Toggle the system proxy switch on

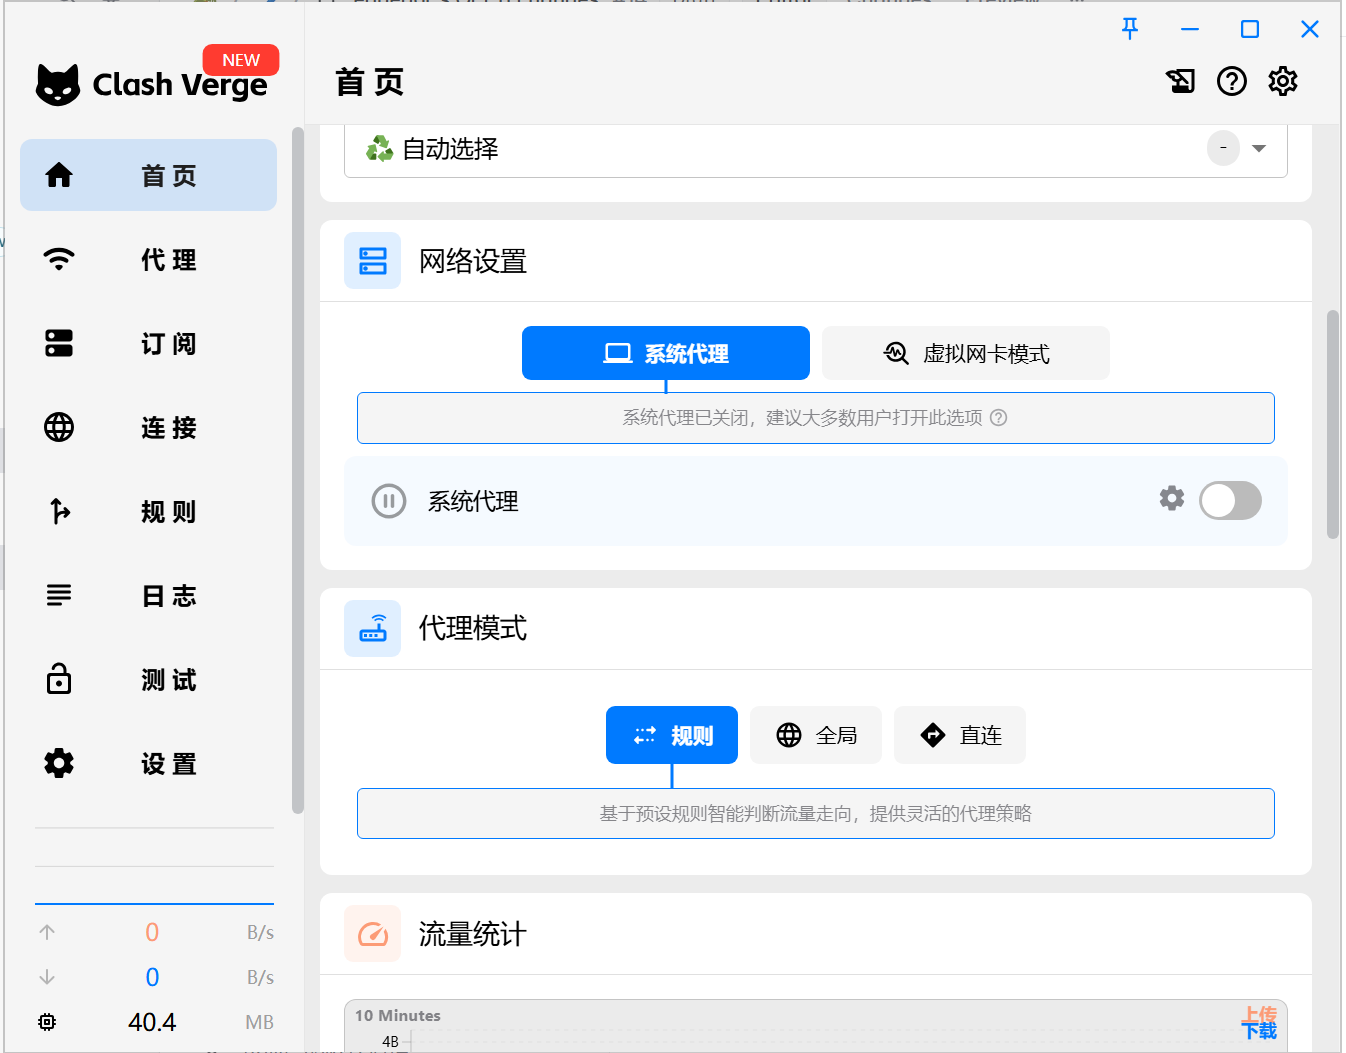point(1230,501)
